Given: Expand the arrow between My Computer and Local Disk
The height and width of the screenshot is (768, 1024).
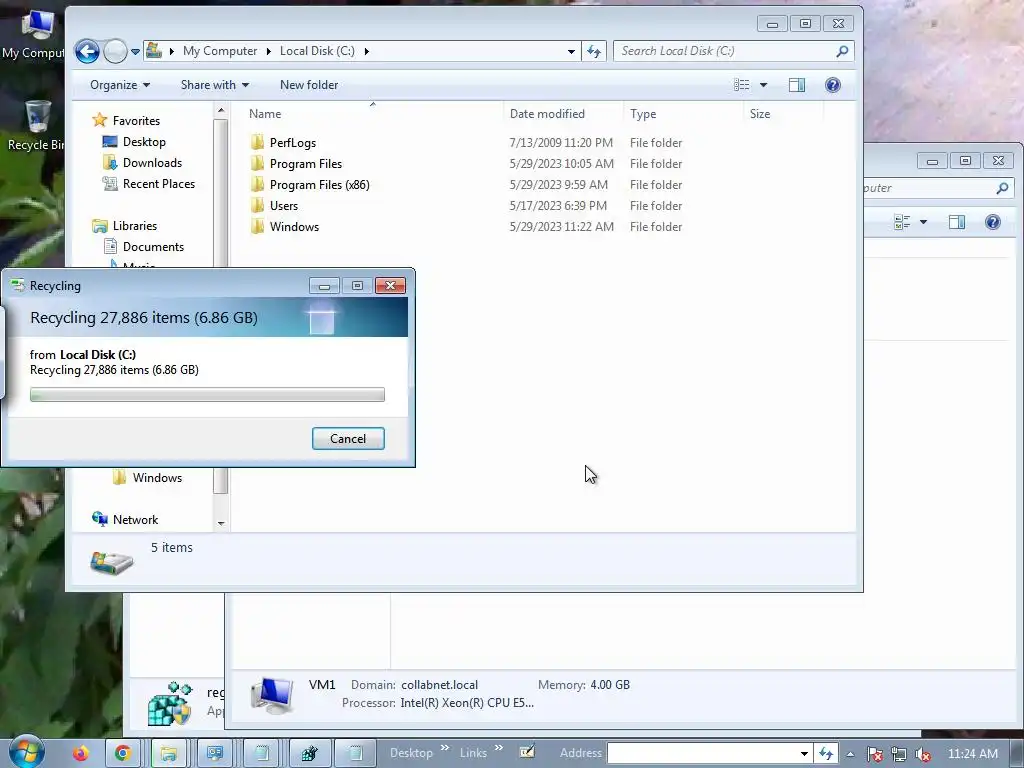Looking at the screenshot, I should point(268,51).
